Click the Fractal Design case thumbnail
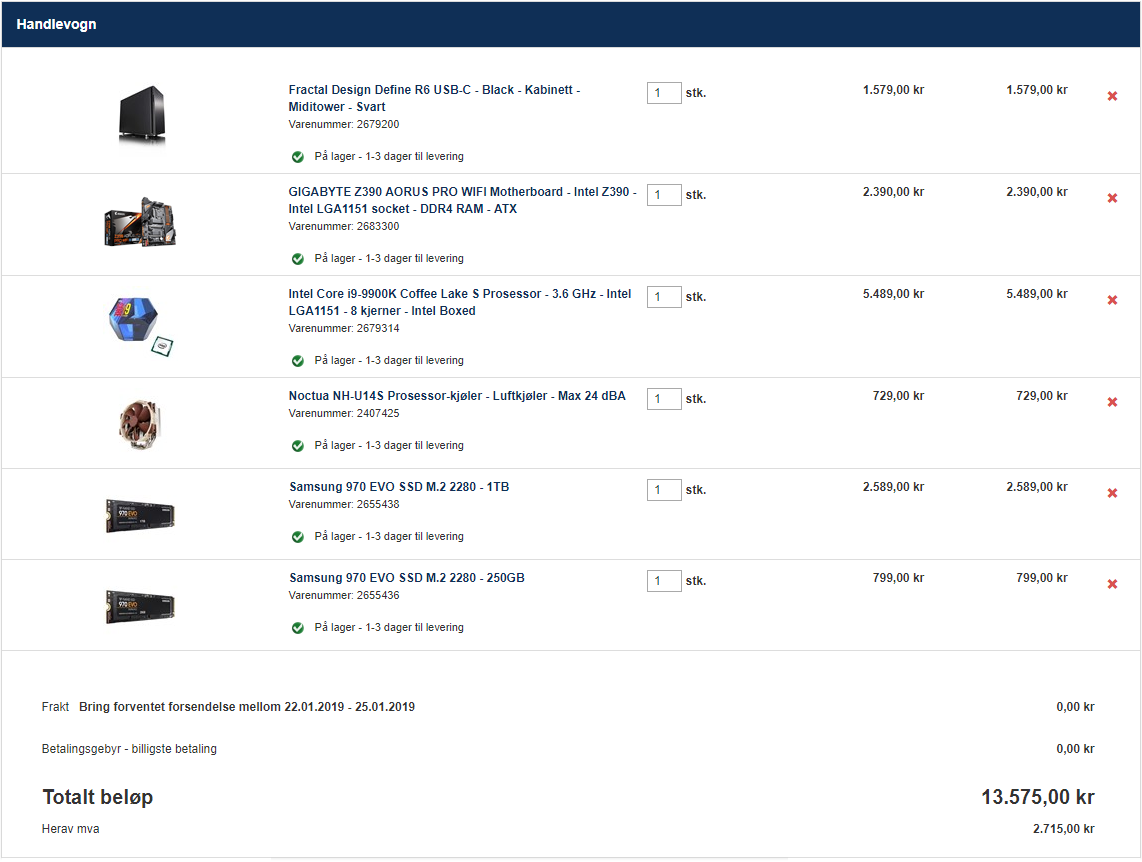 (142, 115)
